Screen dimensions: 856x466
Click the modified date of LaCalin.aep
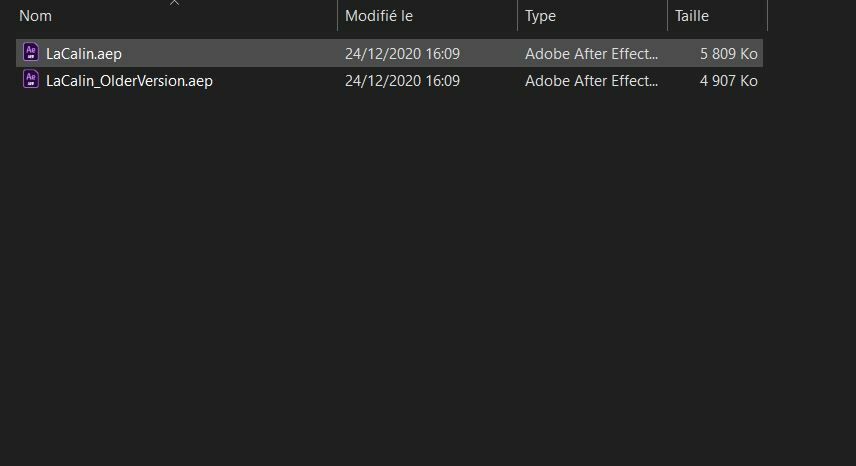click(402, 54)
